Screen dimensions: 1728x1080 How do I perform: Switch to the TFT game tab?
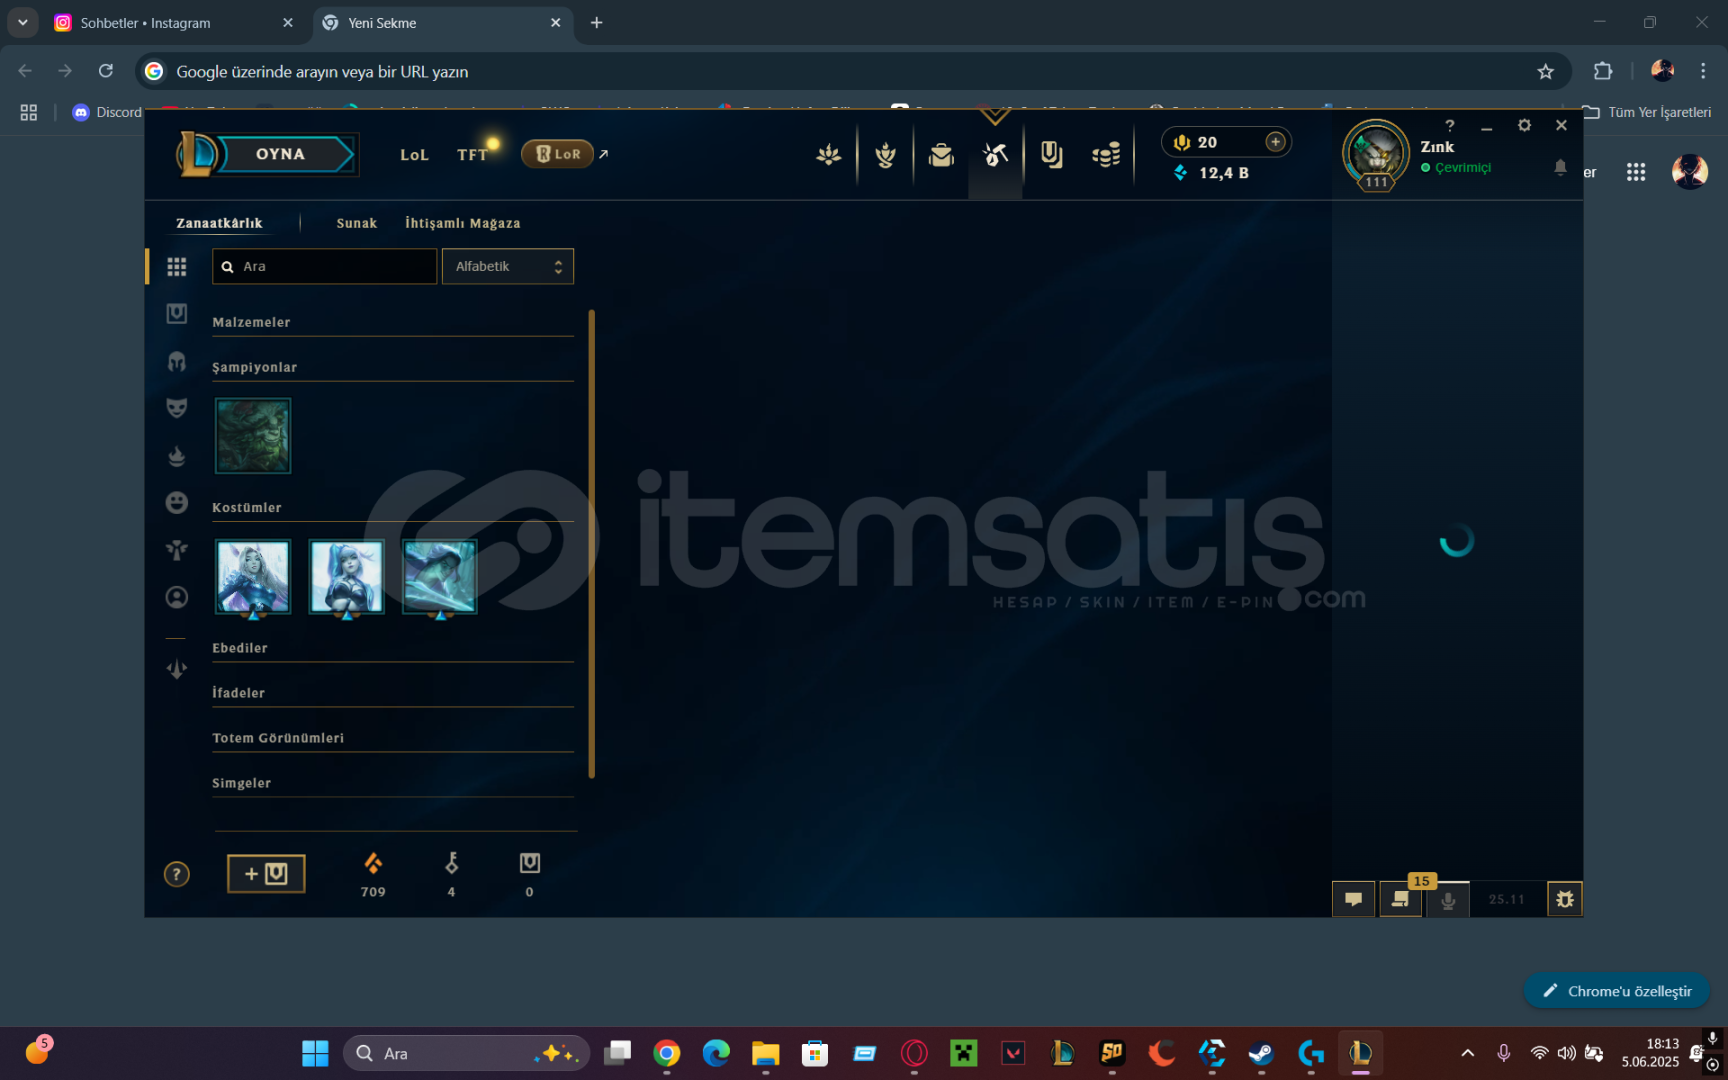coord(472,155)
